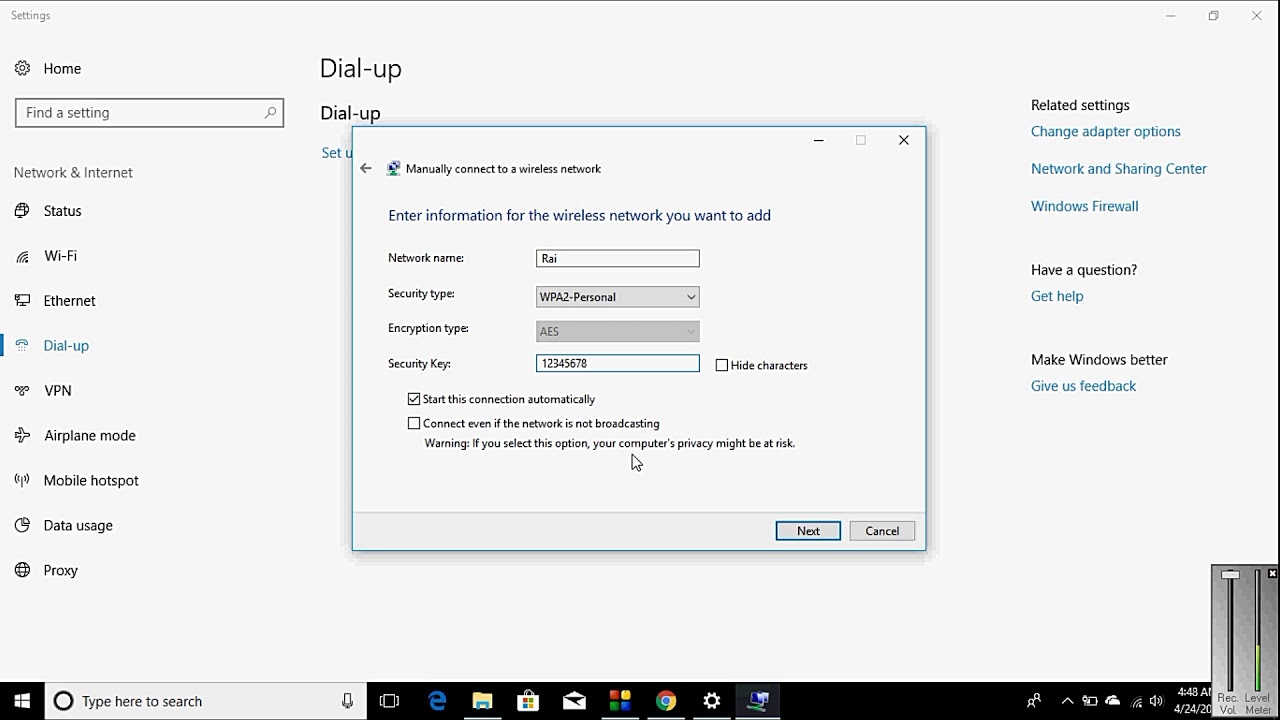Open Network and Sharing Center link
The image size is (1280, 720).
(1119, 169)
